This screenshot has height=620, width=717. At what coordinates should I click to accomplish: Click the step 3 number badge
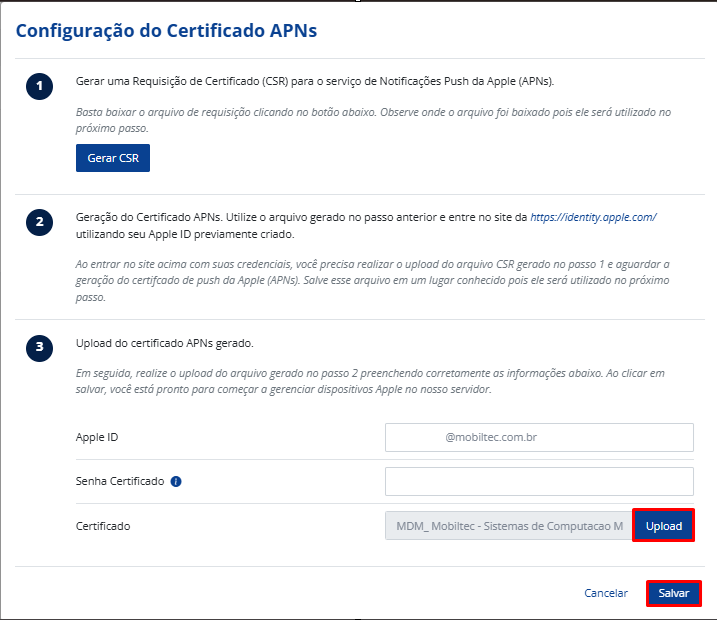(39, 348)
